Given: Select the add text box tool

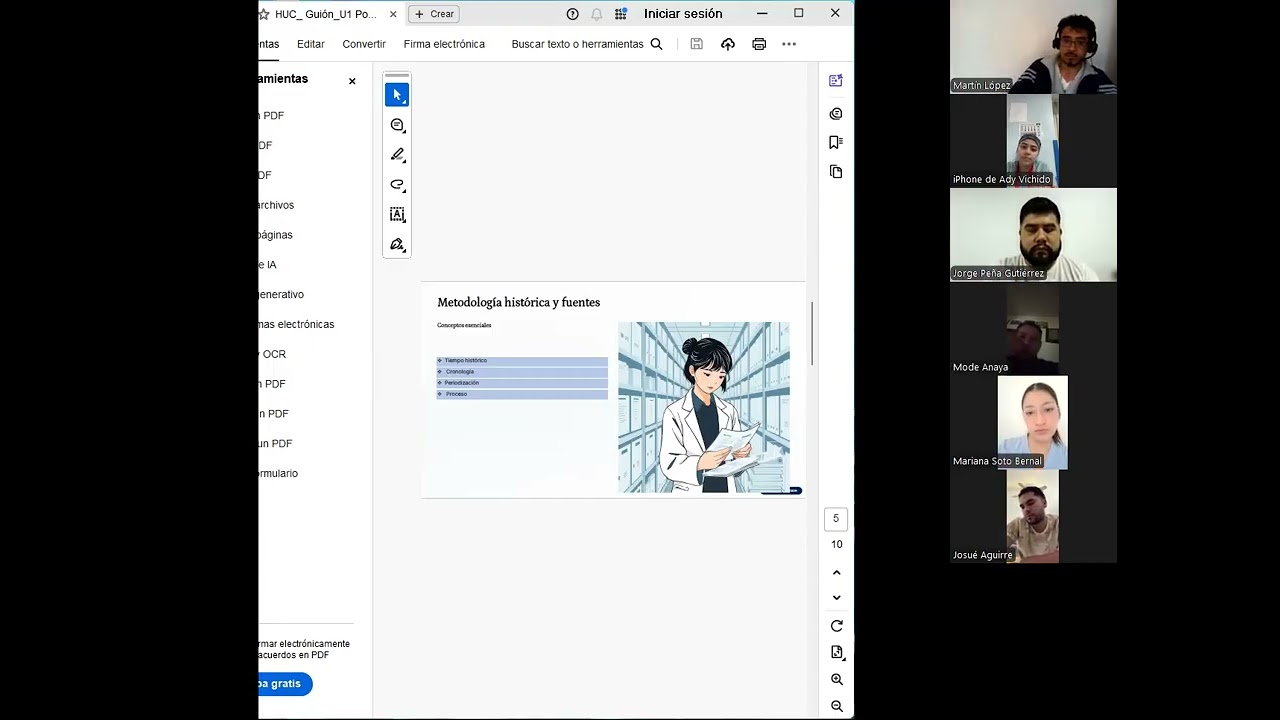Looking at the screenshot, I should 397,214.
